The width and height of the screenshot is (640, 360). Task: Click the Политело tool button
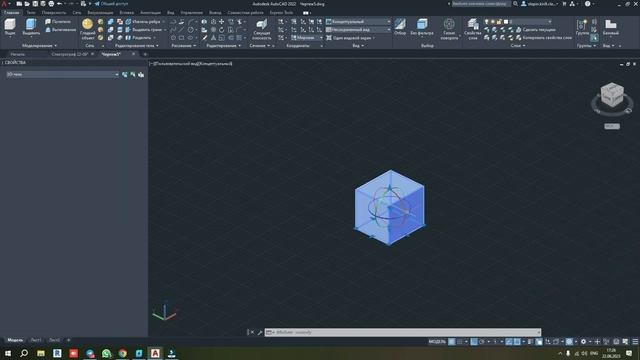click(58, 21)
